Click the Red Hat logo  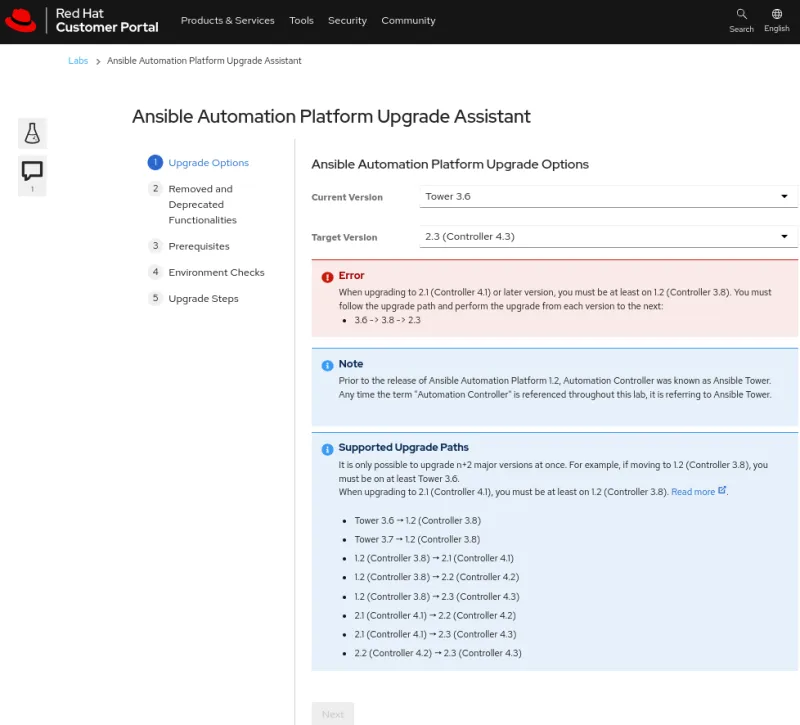[22, 20]
